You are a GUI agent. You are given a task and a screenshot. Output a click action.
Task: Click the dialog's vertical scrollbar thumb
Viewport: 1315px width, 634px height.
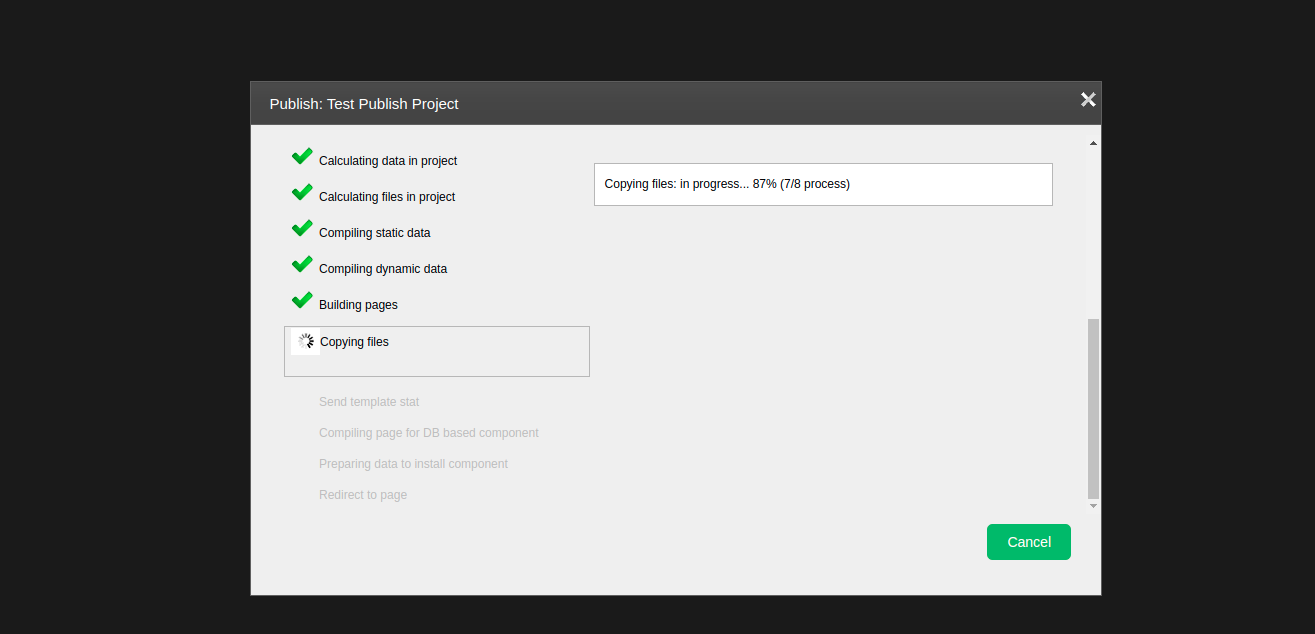[1093, 409]
